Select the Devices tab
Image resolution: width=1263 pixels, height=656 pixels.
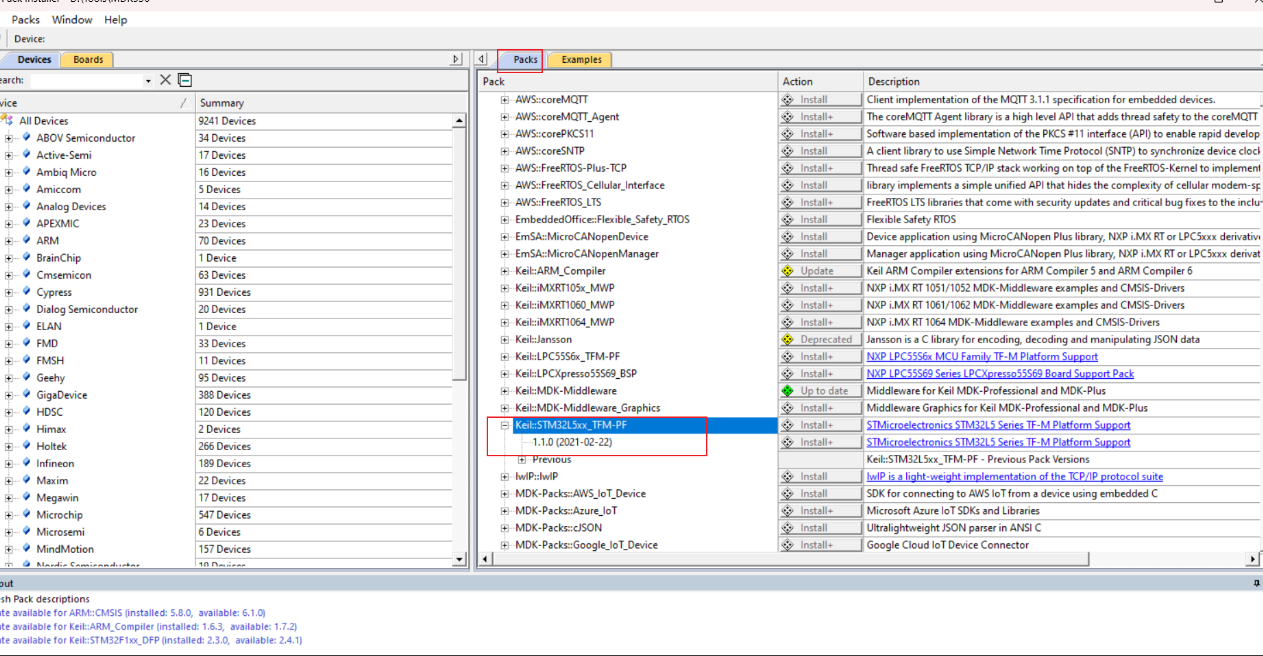point(34,60)
